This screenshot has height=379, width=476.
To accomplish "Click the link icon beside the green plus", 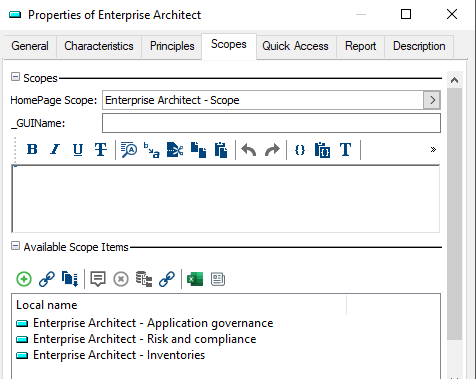I will [x=47, y=279].
